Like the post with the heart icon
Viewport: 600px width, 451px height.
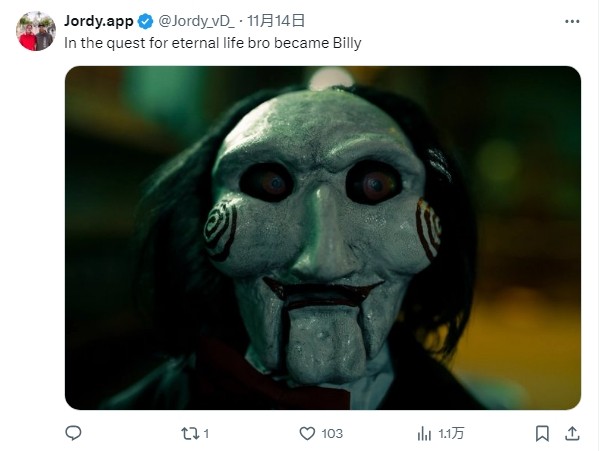(x=307, y=433)
